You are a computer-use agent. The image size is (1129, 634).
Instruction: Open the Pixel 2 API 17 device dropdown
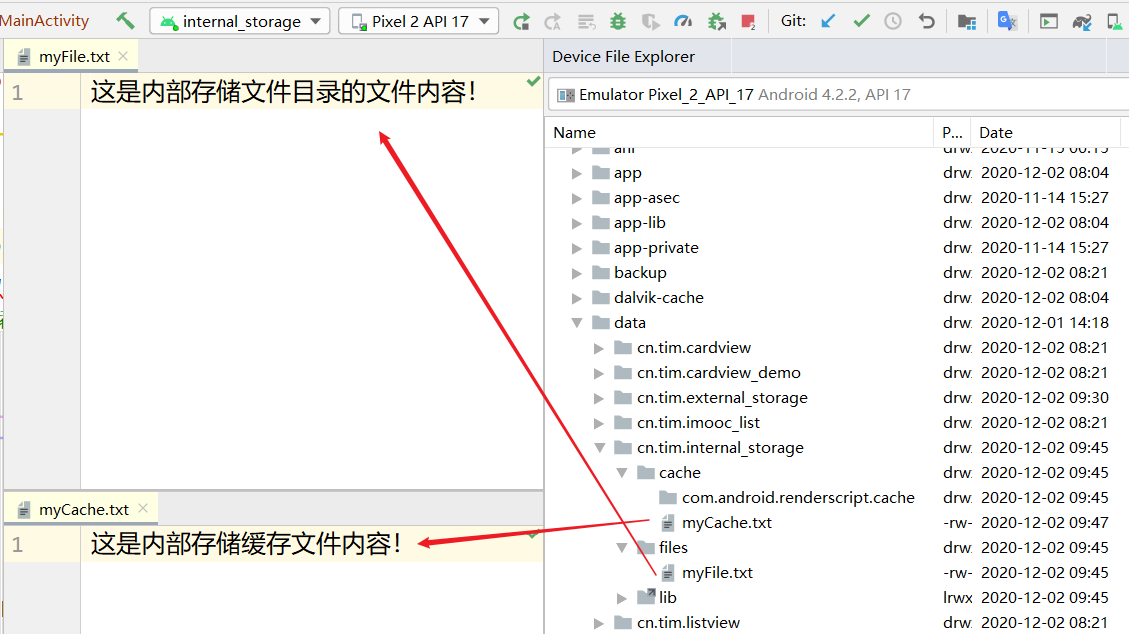coord(419,21)
